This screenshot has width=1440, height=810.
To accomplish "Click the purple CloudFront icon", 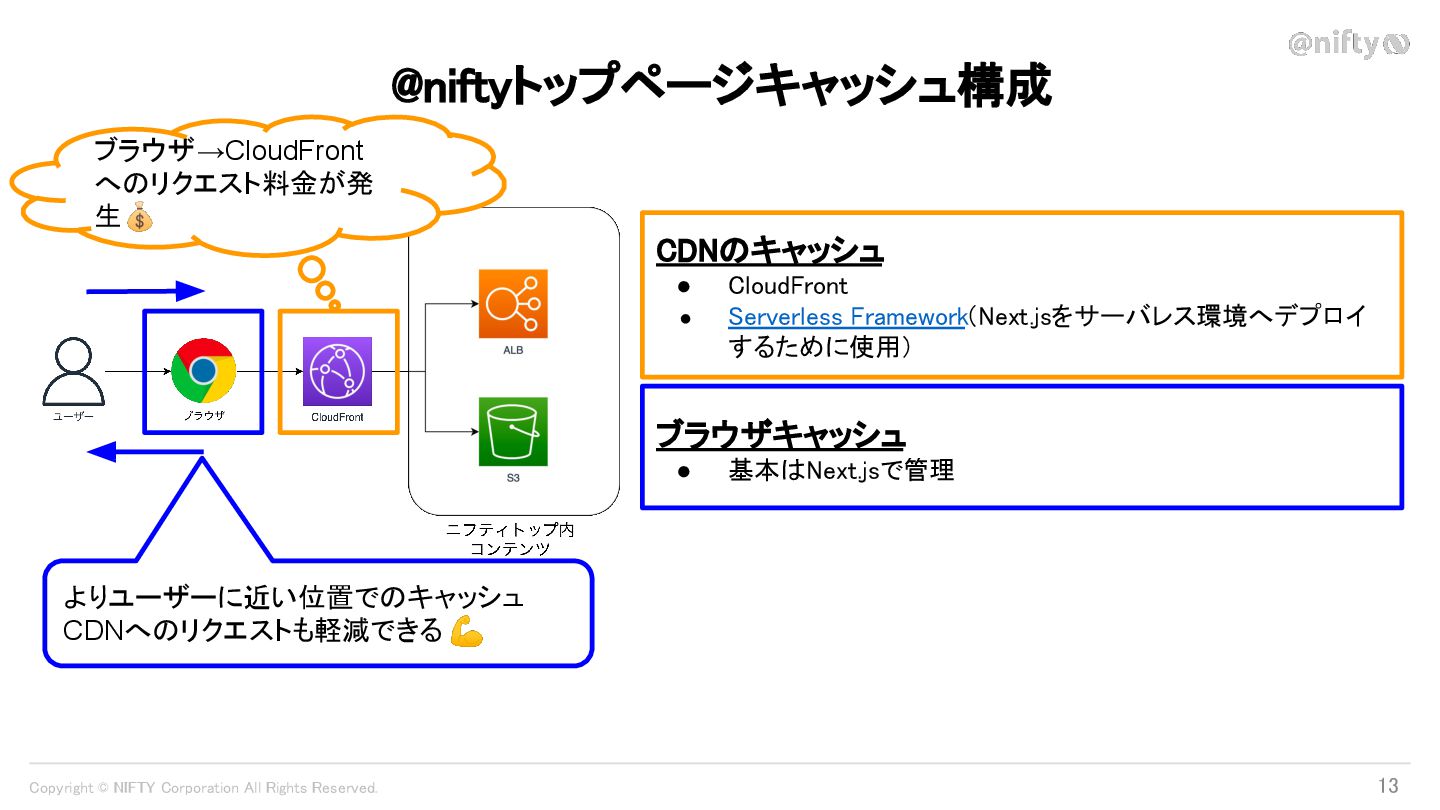I will (337, 371).
